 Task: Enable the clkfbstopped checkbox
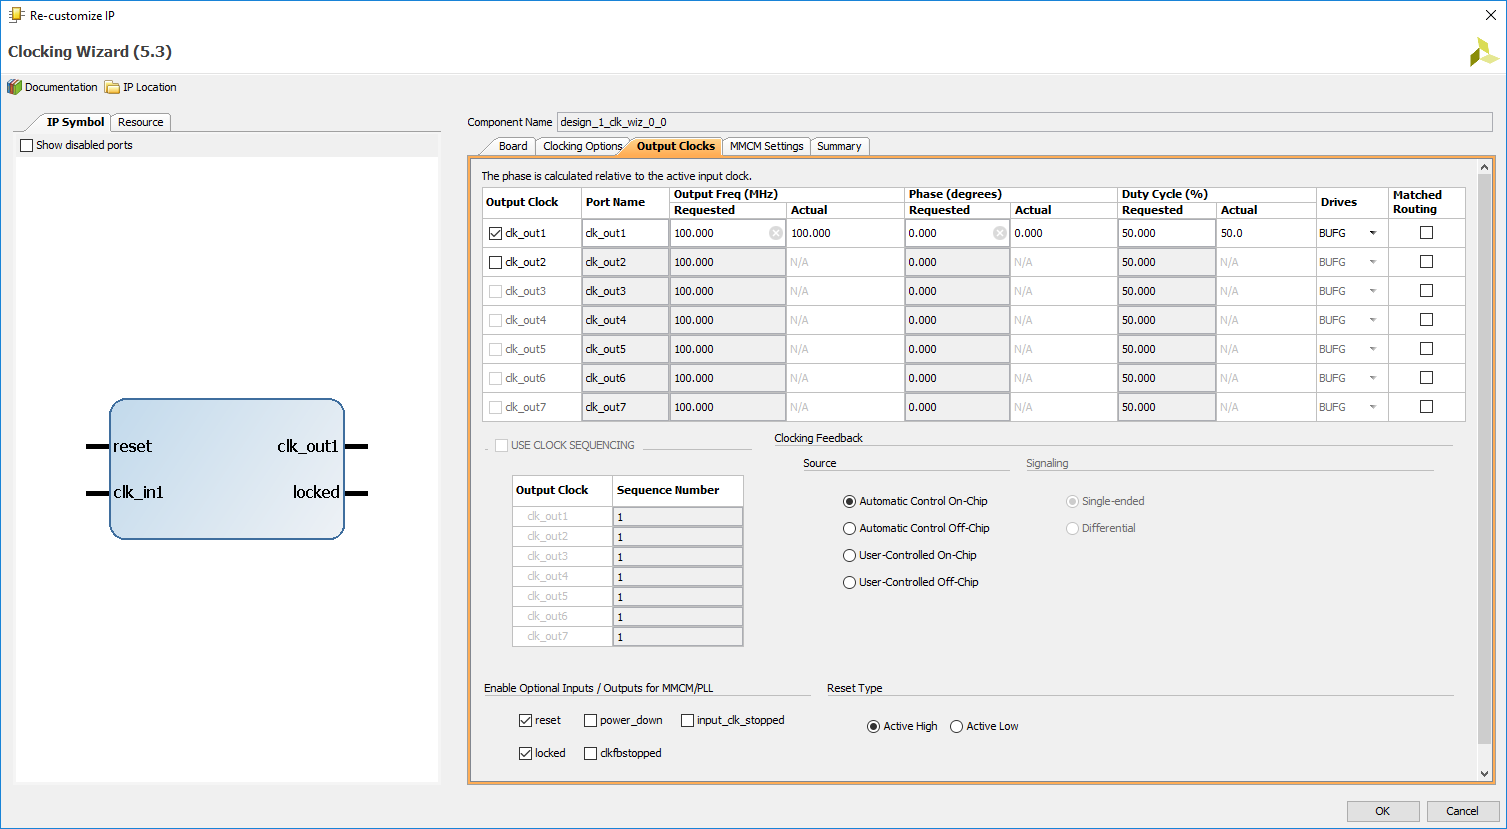[590, 753]
